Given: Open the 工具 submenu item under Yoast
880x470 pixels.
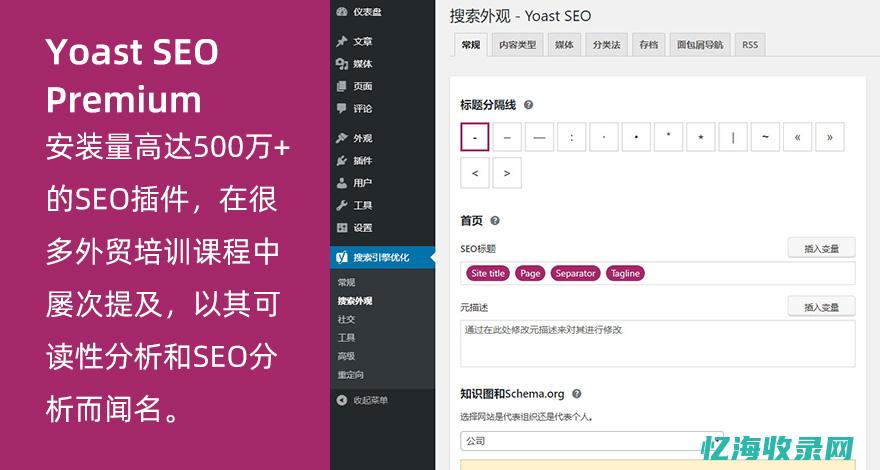Looking at the screenshot, I should [x=346, y=337].
